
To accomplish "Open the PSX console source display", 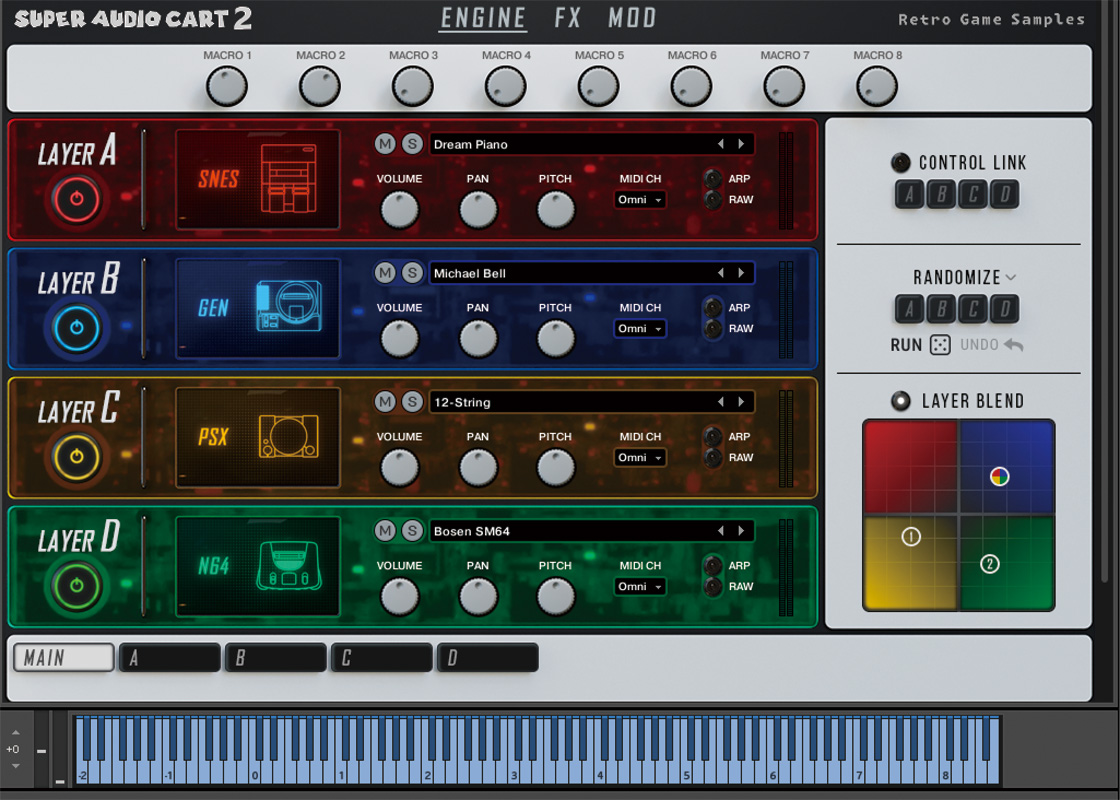I will (x=258, y=437).
